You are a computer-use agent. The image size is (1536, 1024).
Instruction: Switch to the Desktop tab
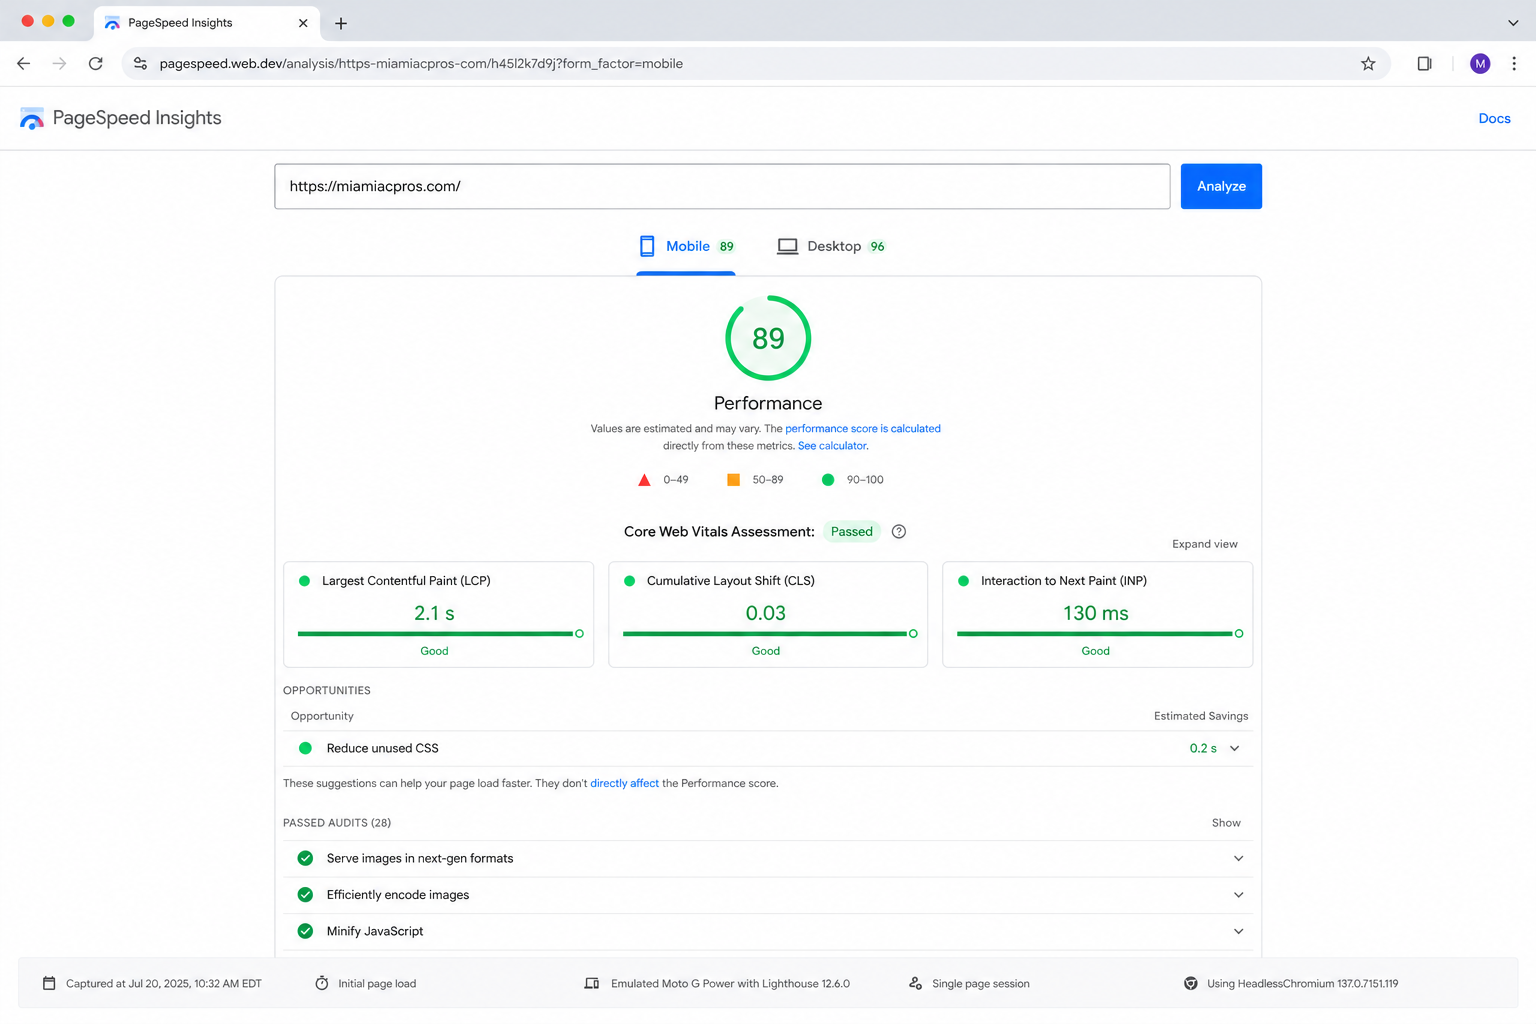tap(832, 247)
